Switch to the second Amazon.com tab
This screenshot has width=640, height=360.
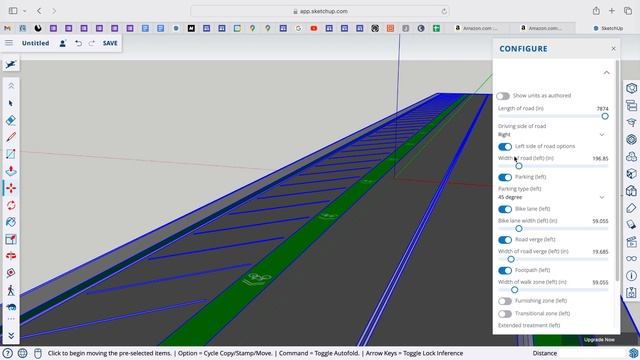542,28
